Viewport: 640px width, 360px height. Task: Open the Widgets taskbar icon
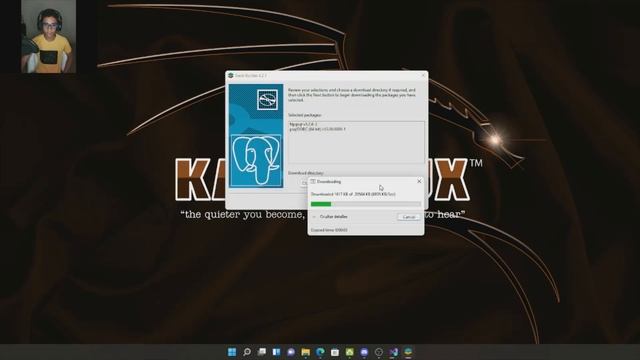(x=276, y=352)
